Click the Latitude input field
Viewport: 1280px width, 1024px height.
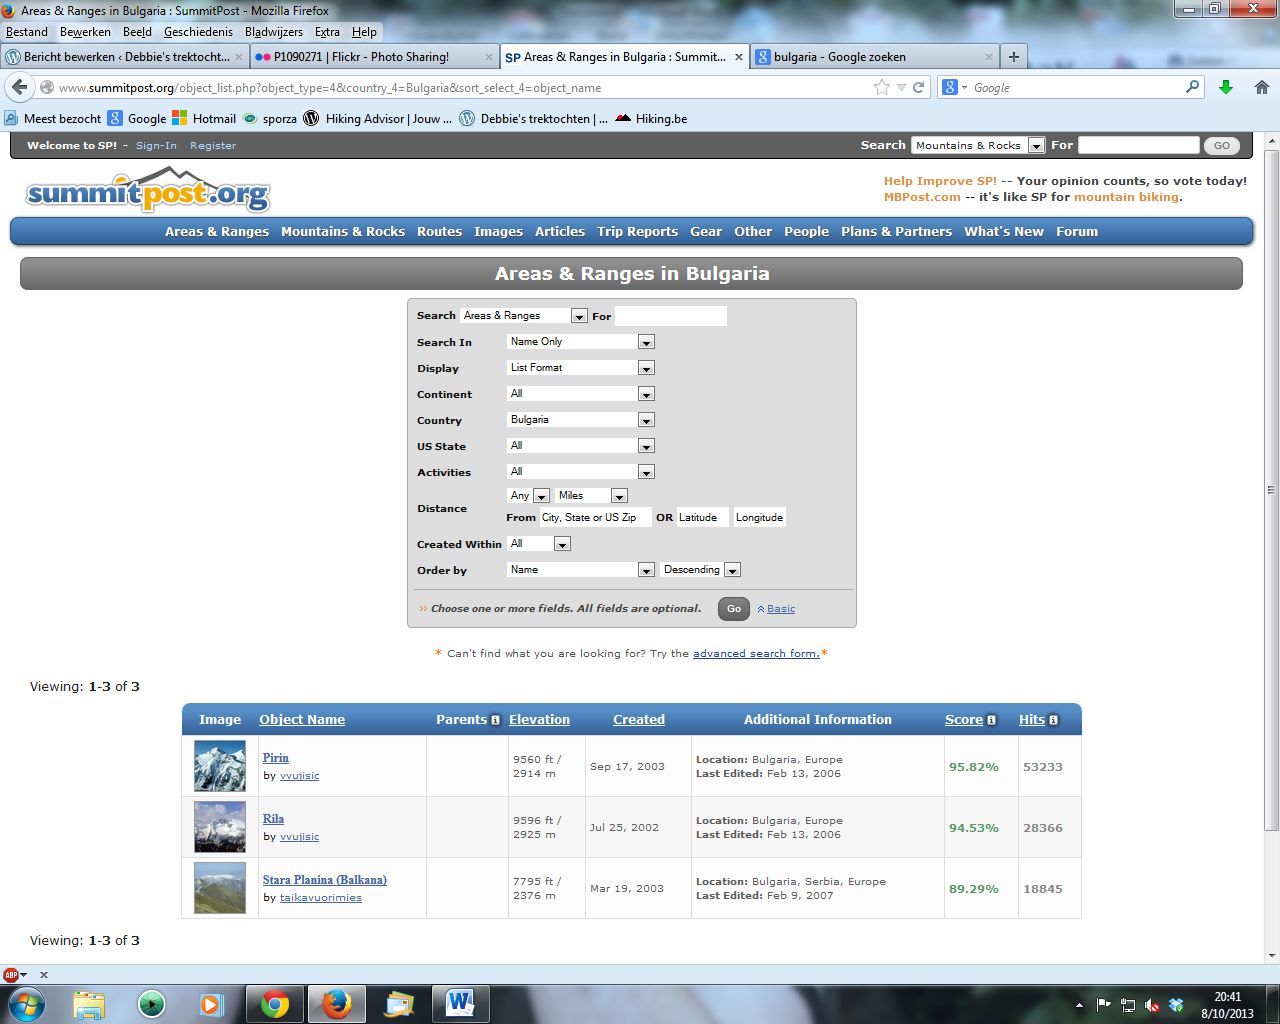702,518
